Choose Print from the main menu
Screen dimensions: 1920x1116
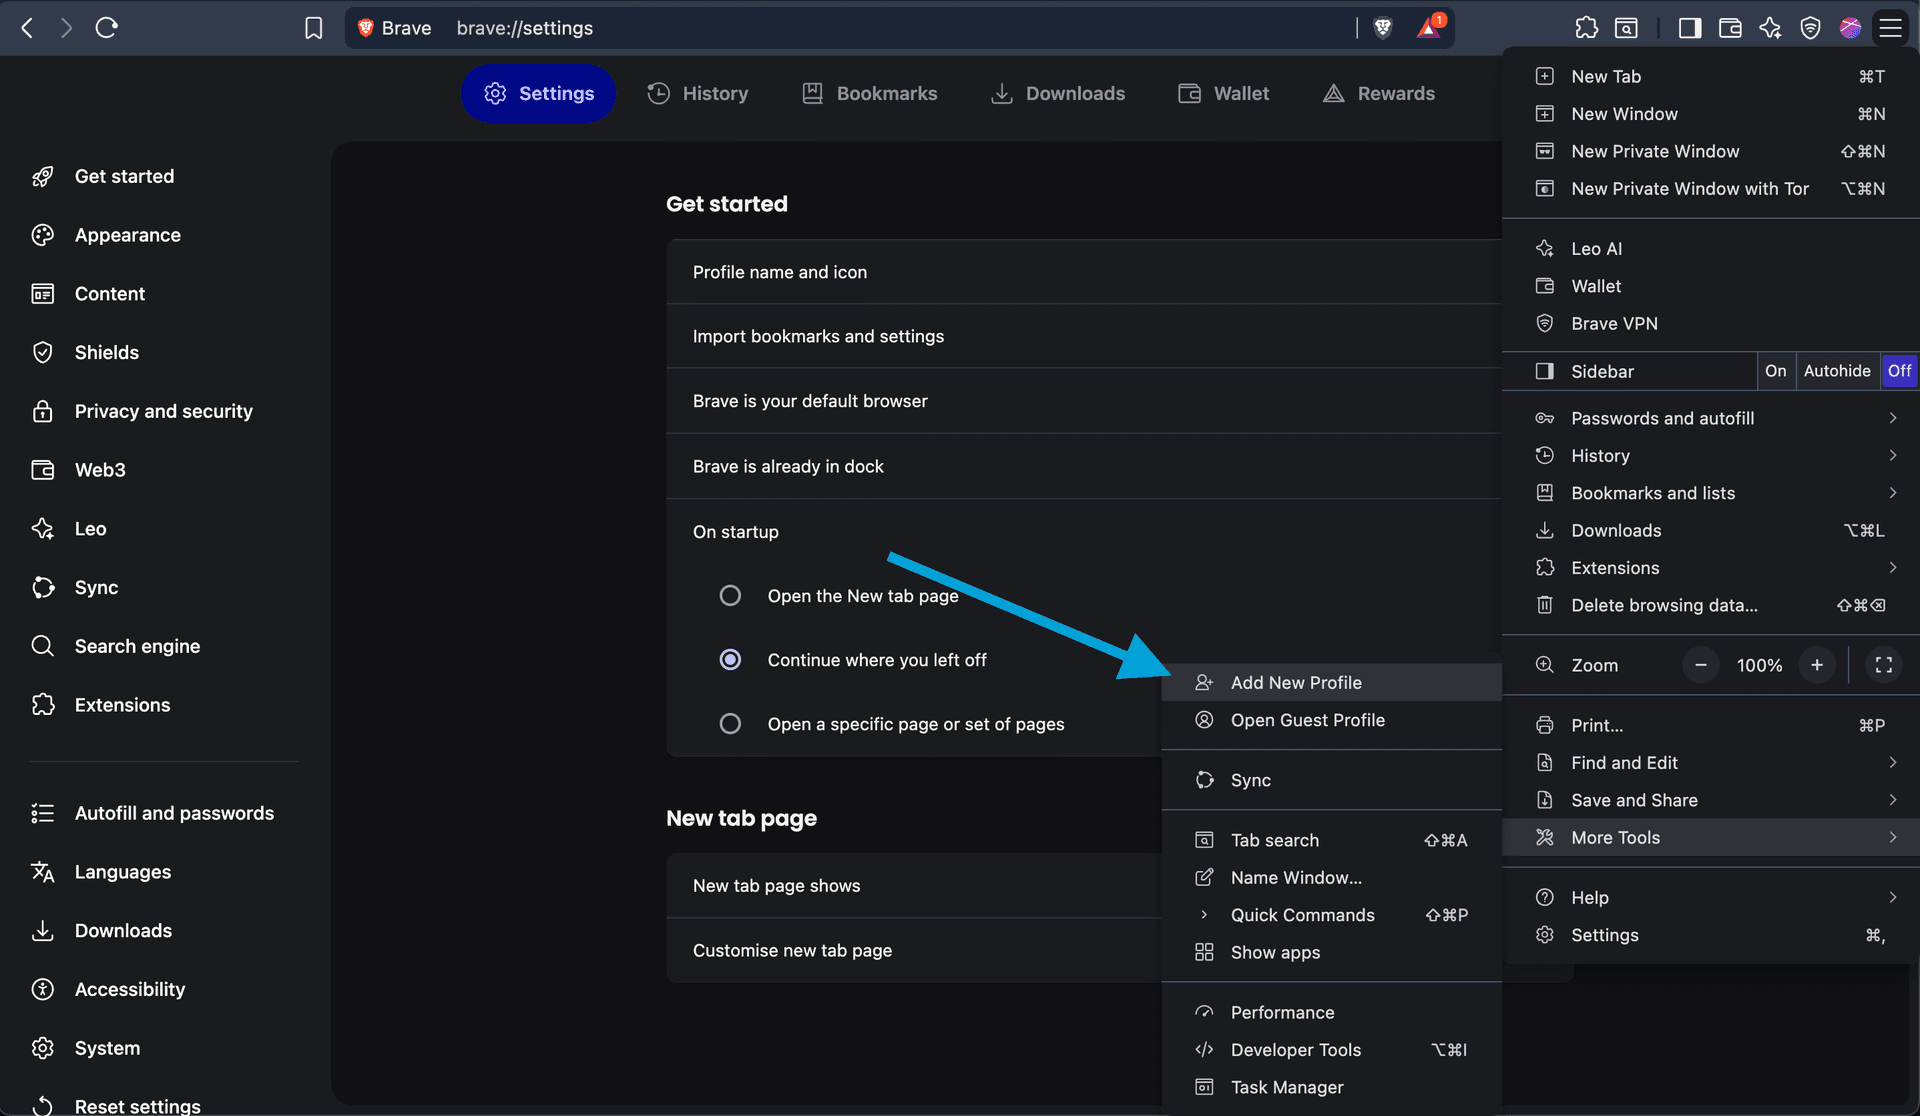coord(1710,725)
